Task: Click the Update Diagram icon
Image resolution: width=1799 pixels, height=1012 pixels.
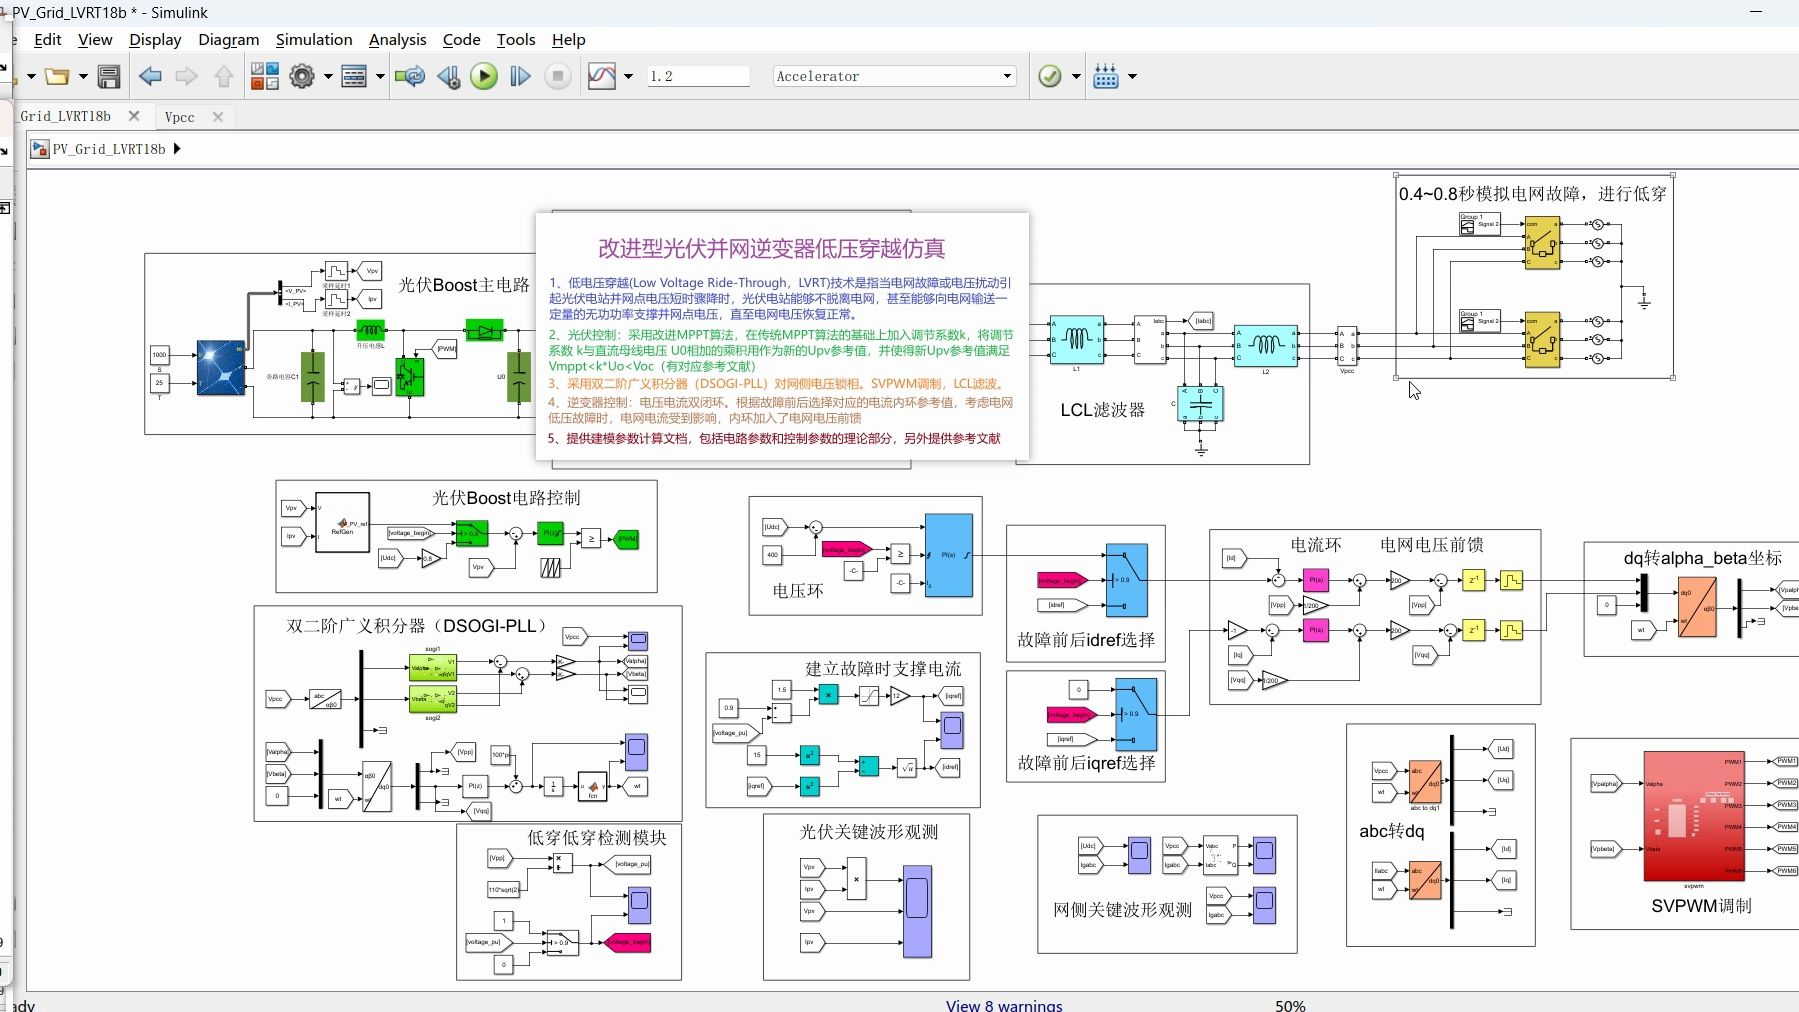Action: pos(410,76)
